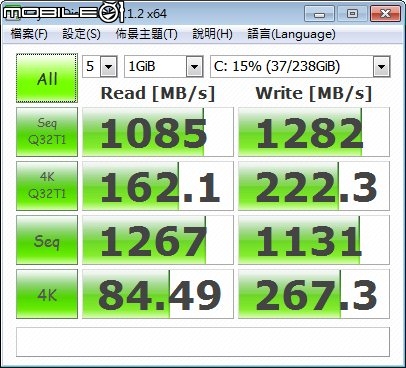Click the empty comment field at bottom

(203, 342)
